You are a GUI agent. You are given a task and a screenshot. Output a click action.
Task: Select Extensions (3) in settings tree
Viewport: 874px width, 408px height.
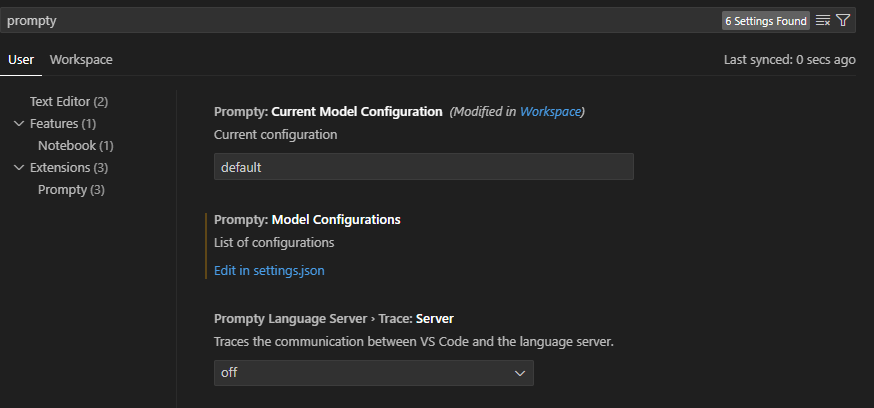pos(69,167)
